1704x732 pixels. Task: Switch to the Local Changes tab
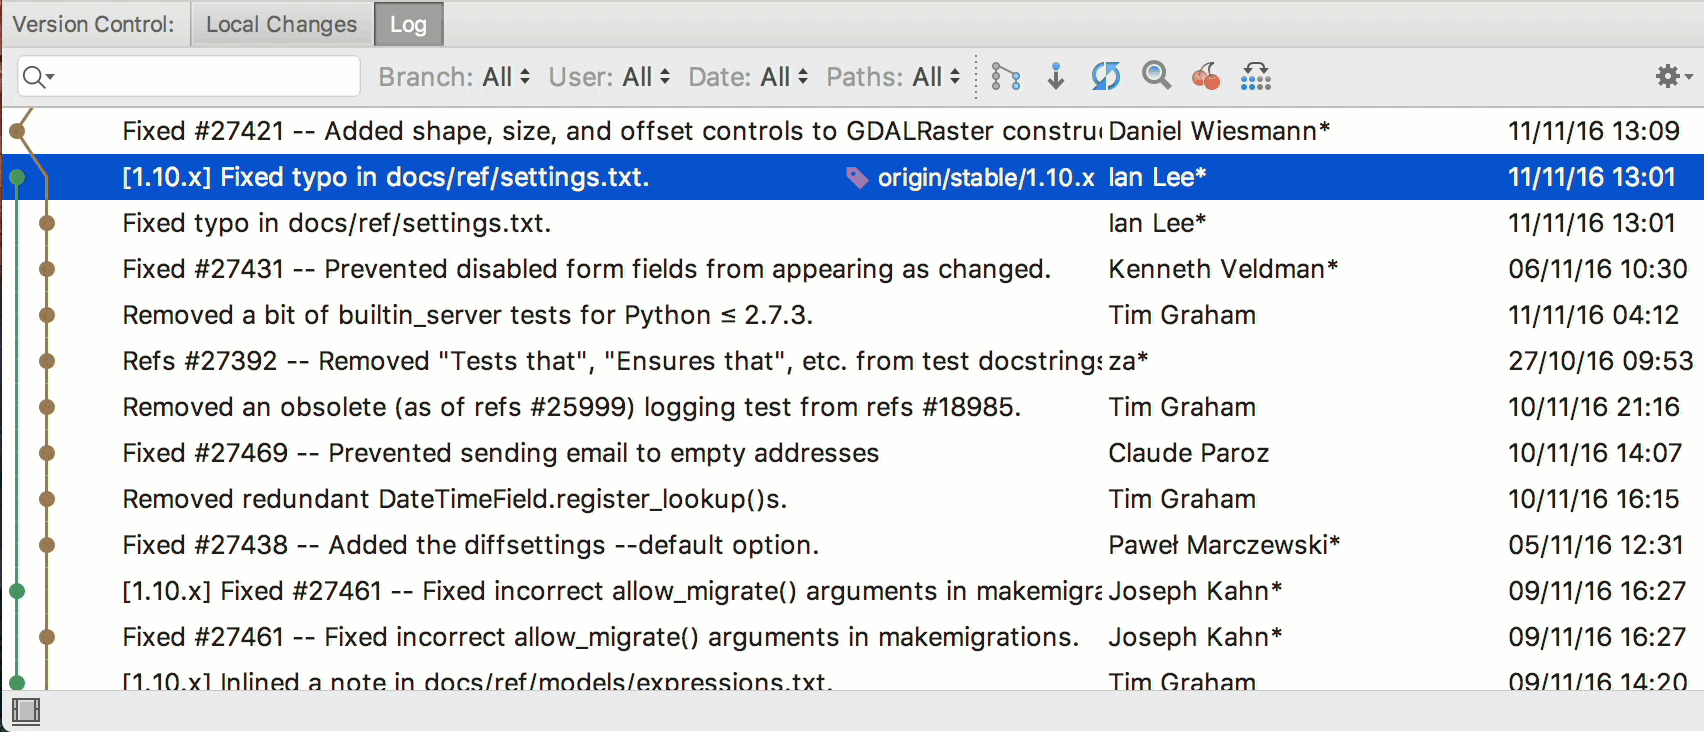[281, 24]
